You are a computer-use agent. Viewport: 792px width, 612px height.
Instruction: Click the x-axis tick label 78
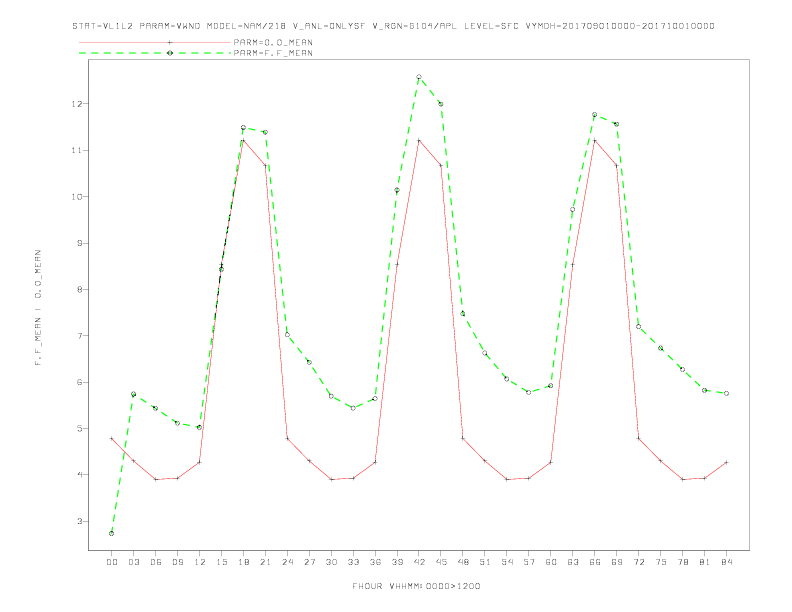click(x=683, y=562)
